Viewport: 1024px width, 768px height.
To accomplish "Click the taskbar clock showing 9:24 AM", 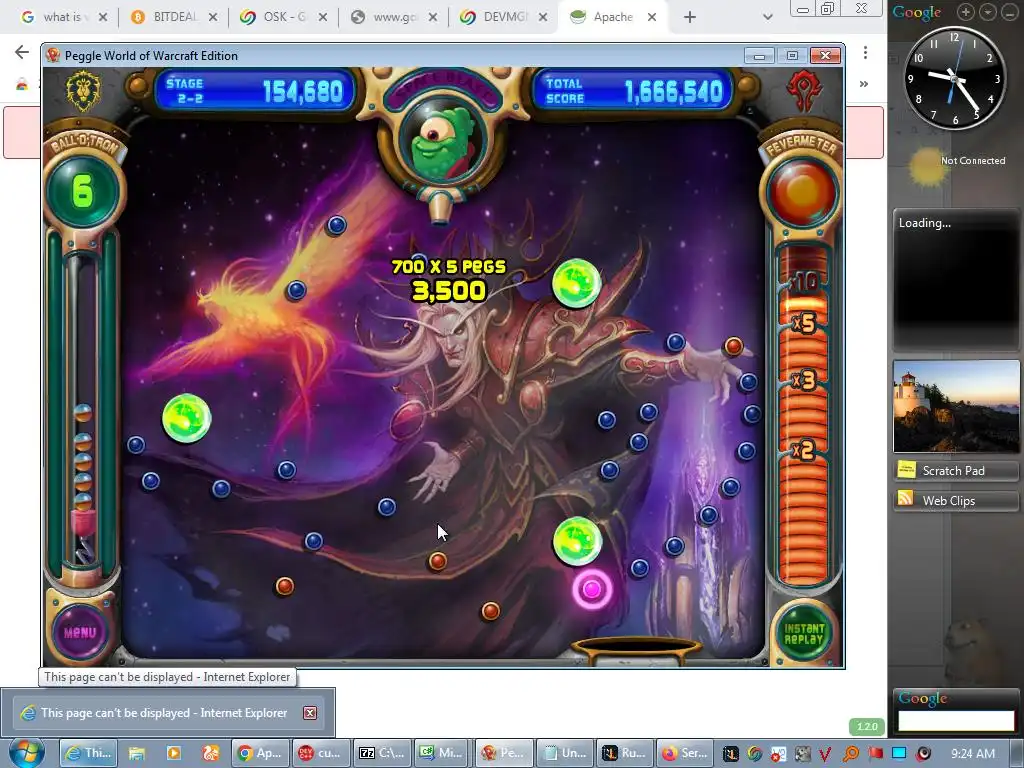I will point(972,754).
